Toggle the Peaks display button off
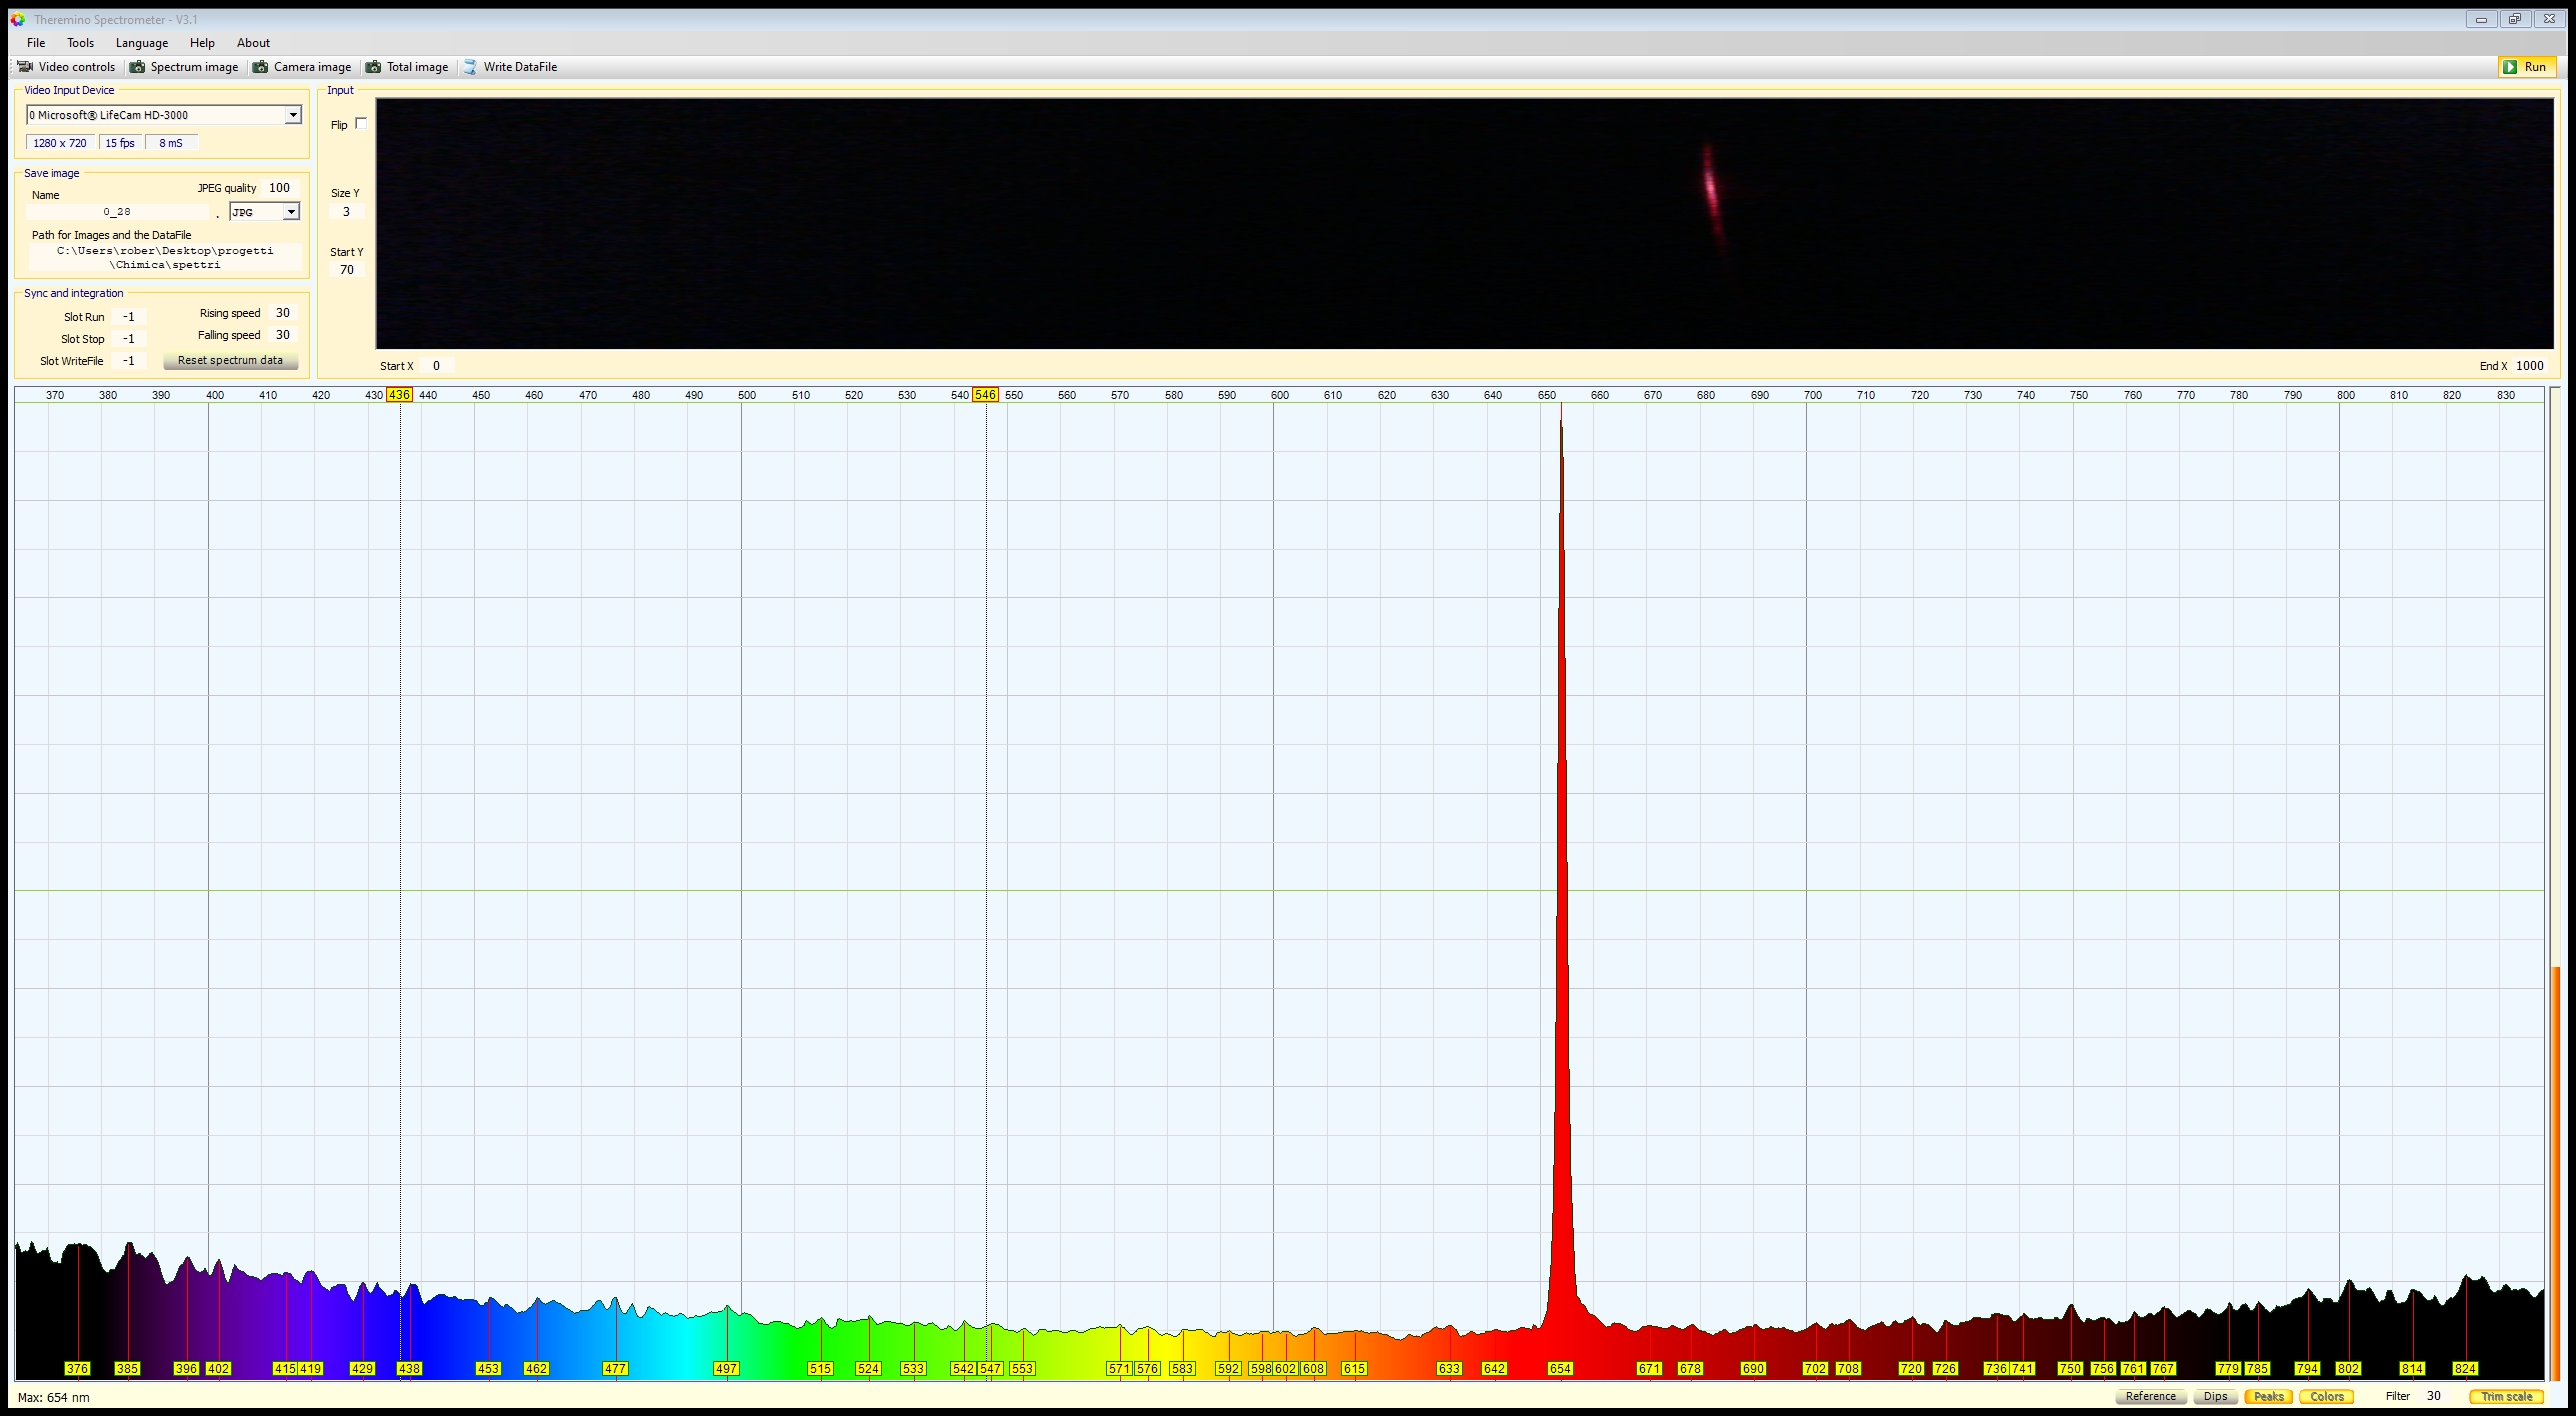 point(2267,1396)
